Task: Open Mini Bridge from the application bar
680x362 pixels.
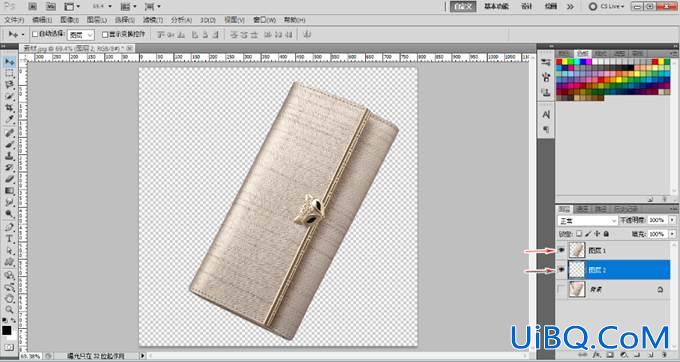Action: point(51,7)
